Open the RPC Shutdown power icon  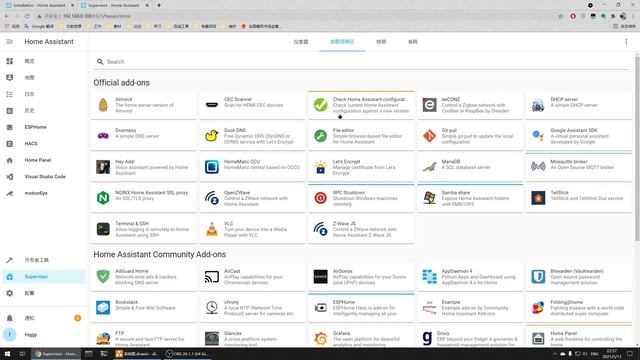pos(320,198)
